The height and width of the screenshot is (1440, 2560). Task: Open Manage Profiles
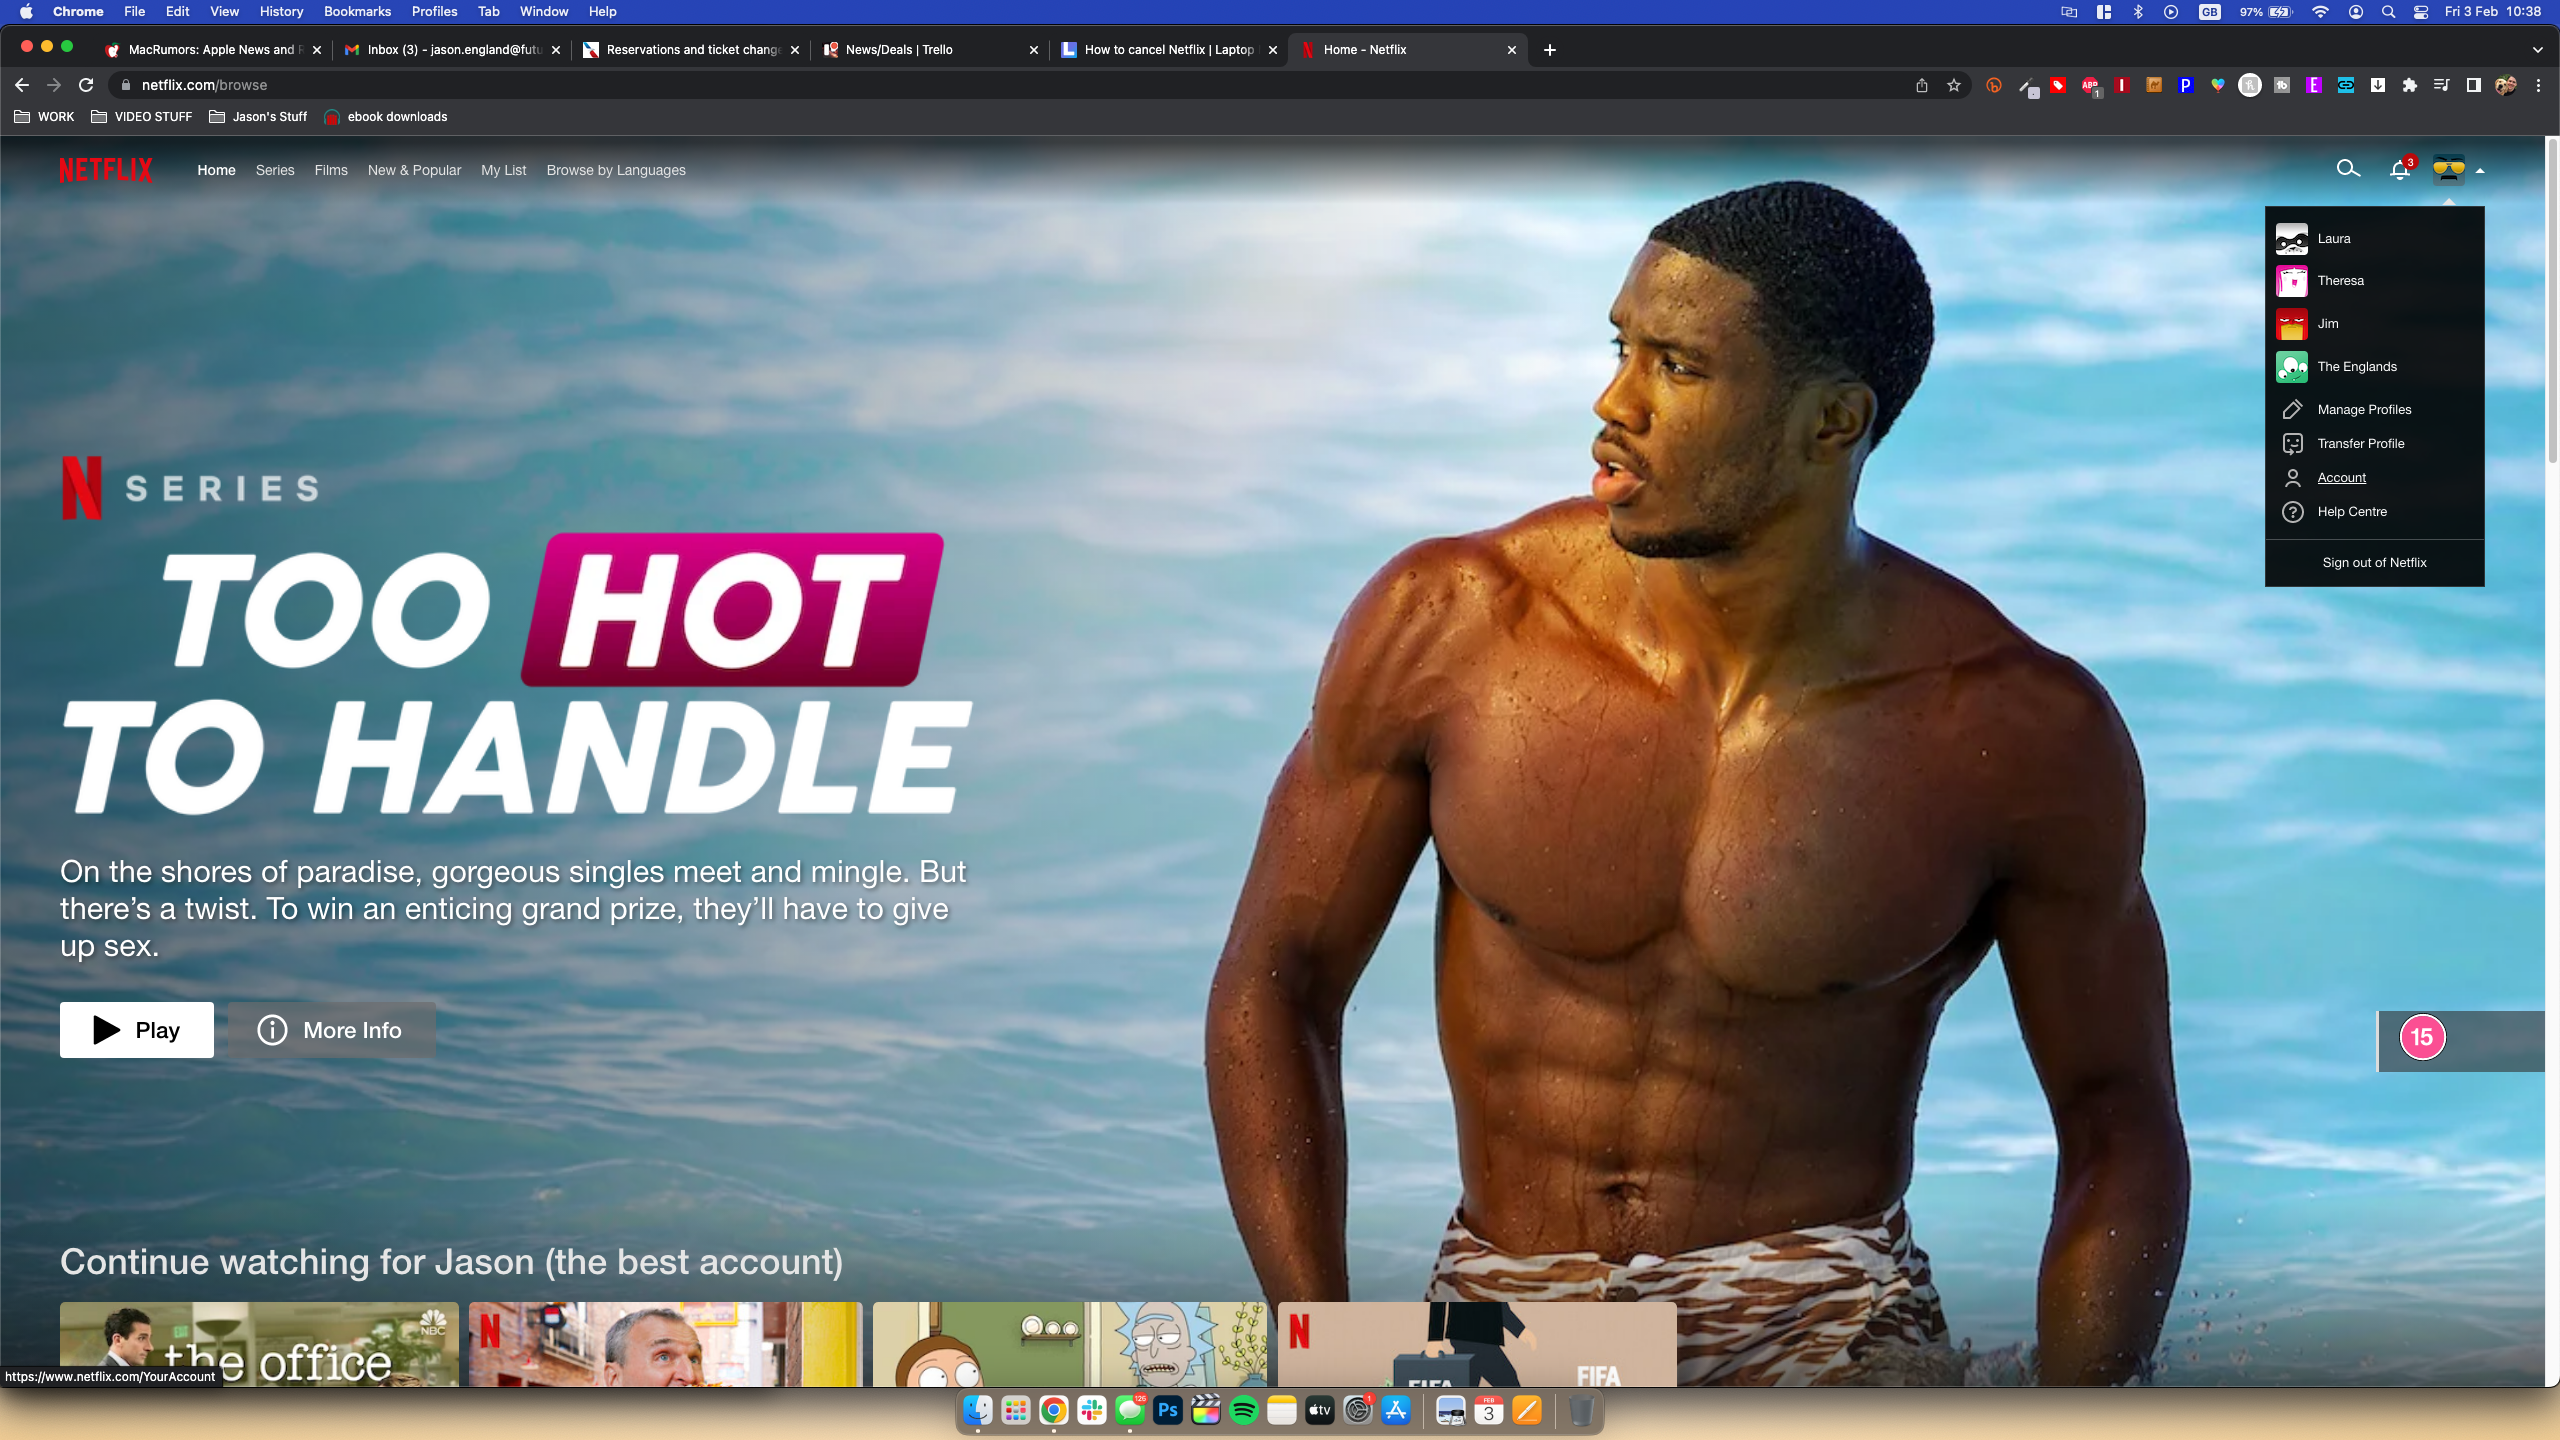pos(2364,410)
